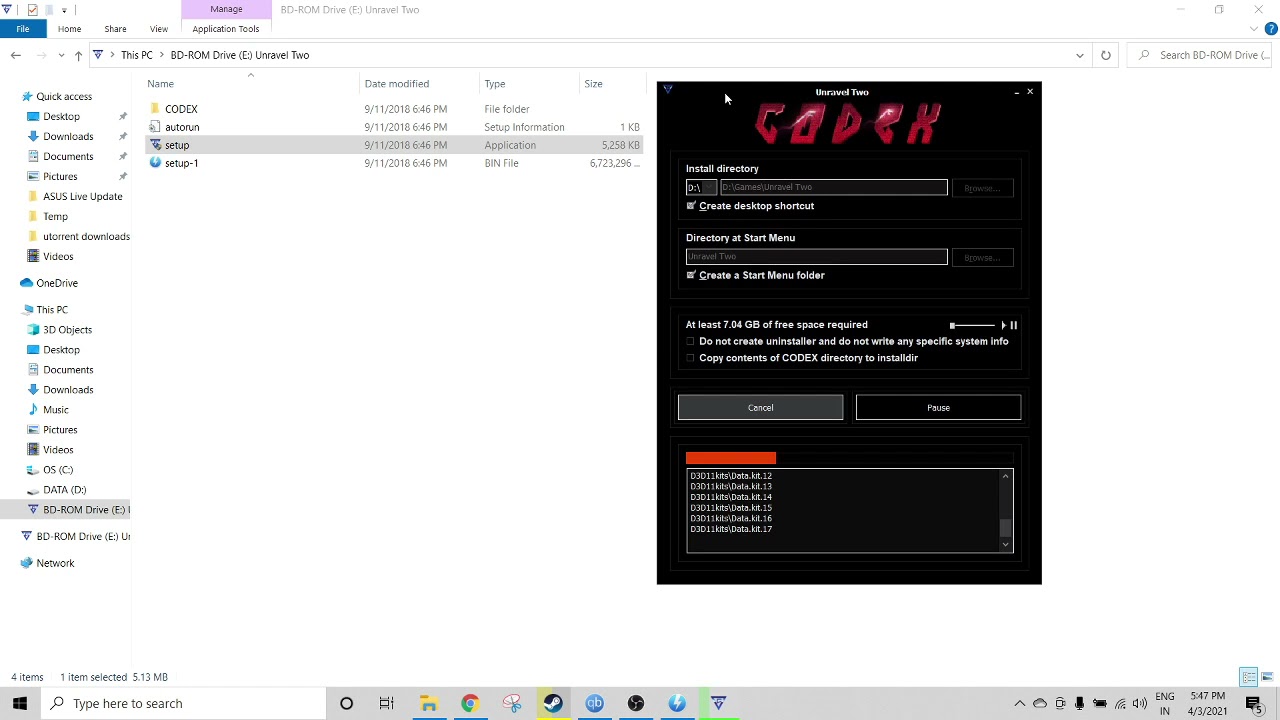The height and width of the screenshot is (720, 1280).
Task: Sort files by Name column header
Action: click(160, 84)
